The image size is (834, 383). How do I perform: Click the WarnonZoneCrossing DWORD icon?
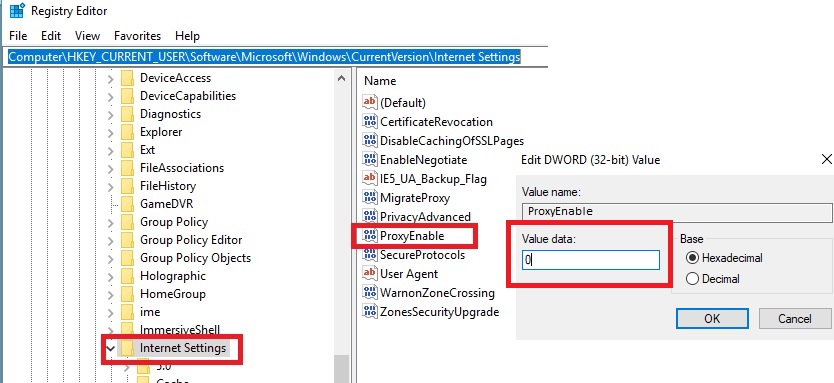click(x=370, y=292)
